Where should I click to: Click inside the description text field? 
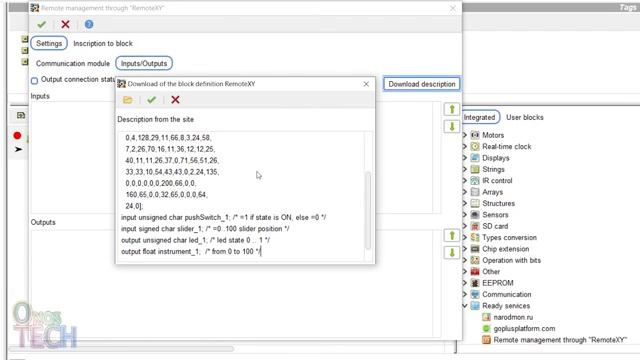point(241,196)
